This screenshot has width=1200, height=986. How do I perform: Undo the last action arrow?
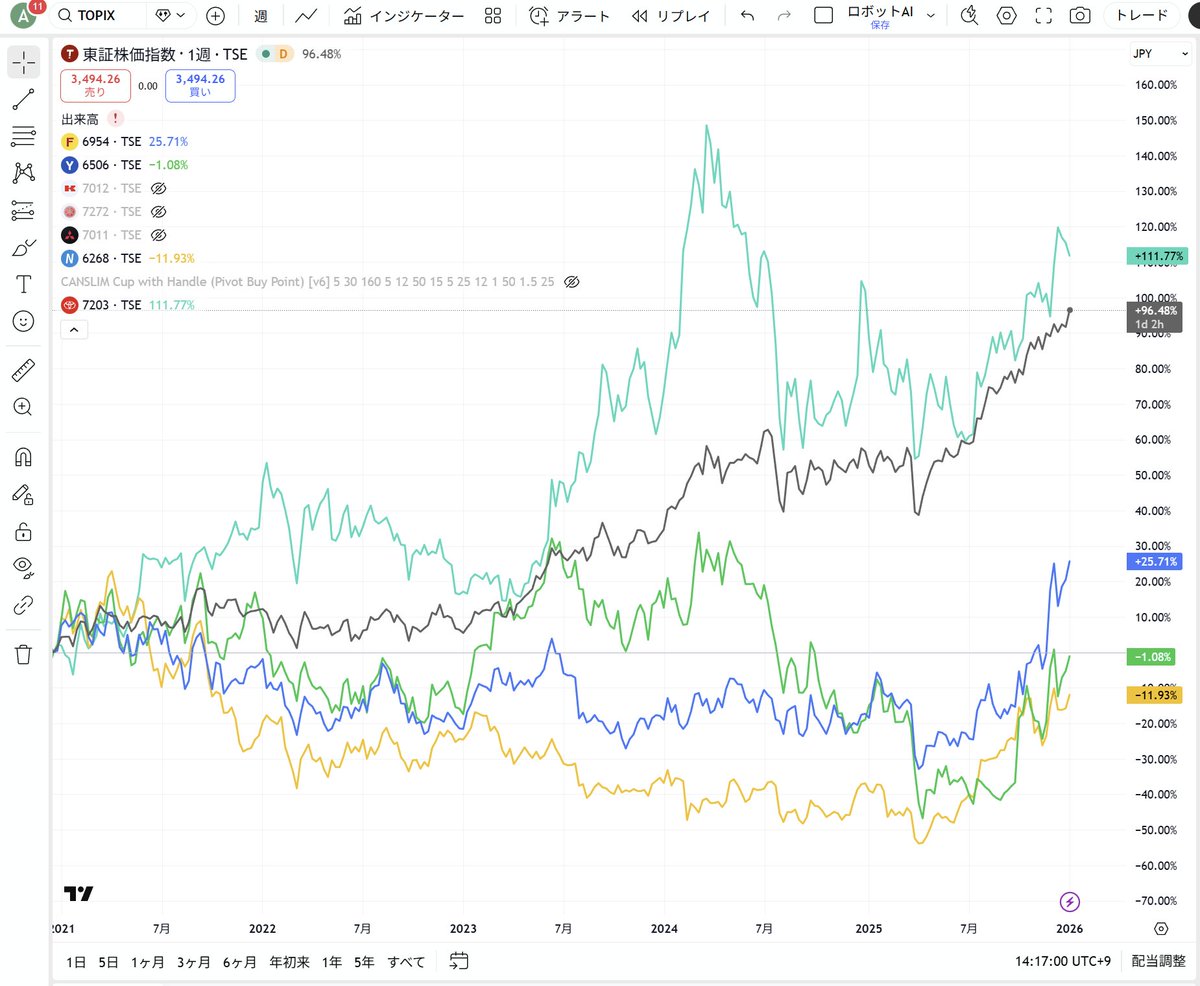coord(748,16)
